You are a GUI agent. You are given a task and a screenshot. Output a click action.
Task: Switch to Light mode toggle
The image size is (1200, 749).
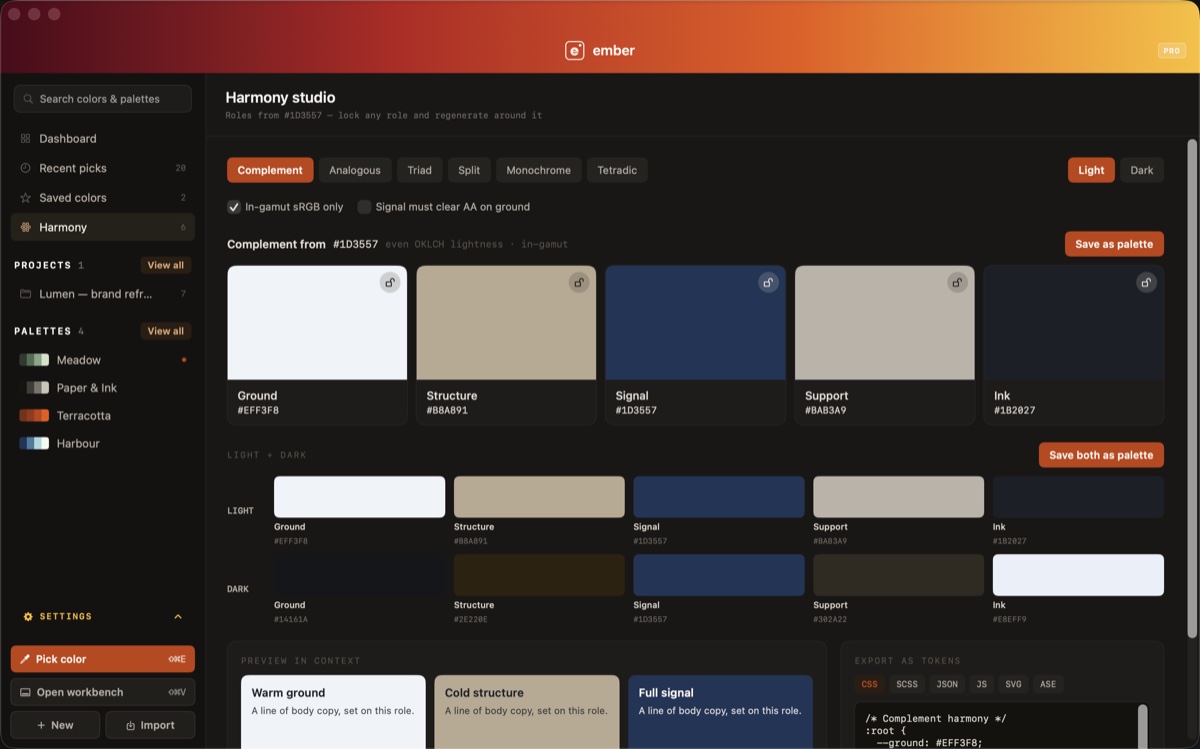1091,170
